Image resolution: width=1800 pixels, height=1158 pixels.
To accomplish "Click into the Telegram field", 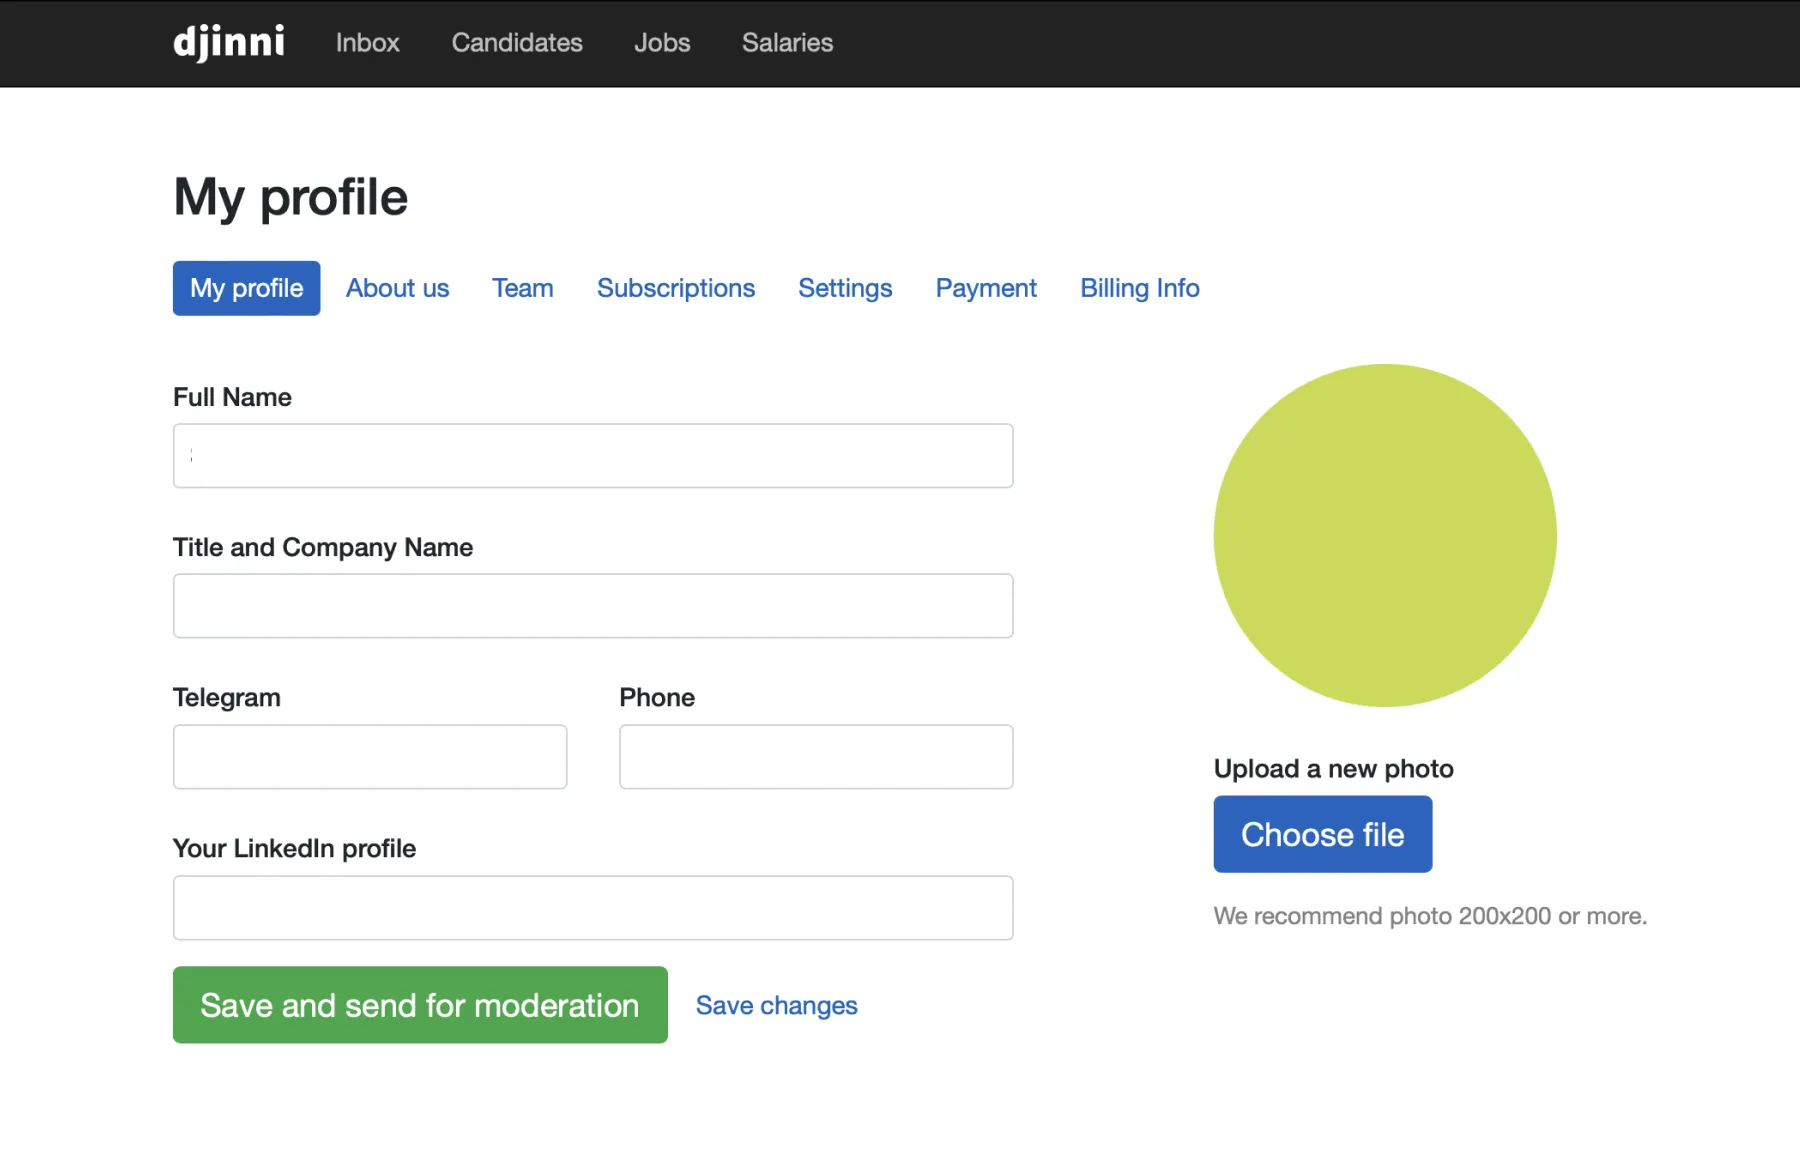I will point(370,757).
